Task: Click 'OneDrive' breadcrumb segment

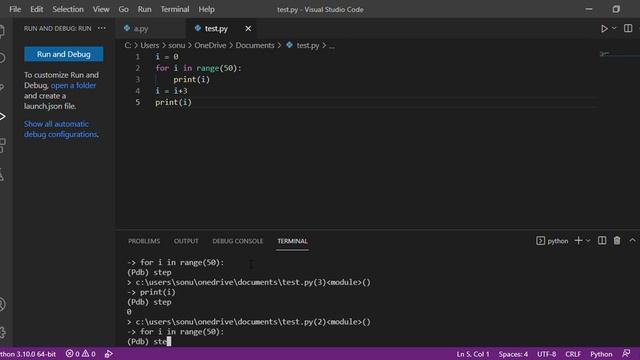Action: pos(210,45)
